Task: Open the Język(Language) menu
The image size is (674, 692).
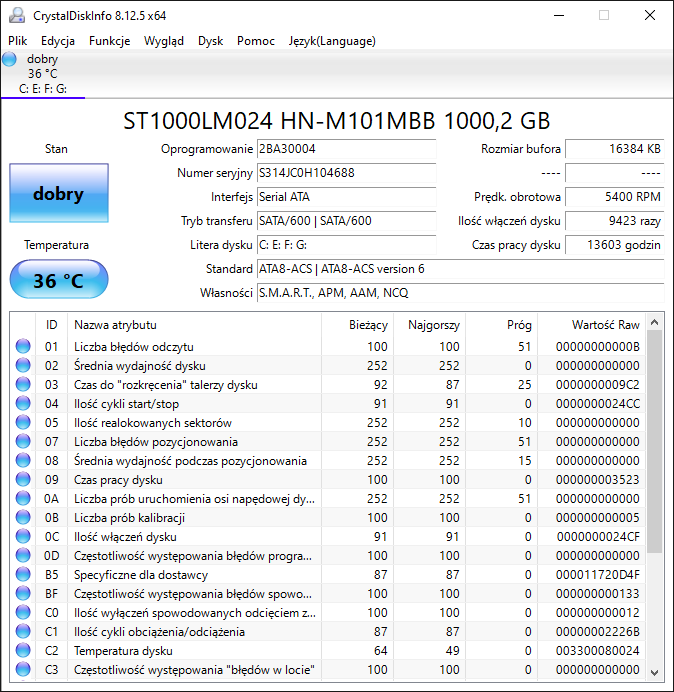Action: coord(332,41)
